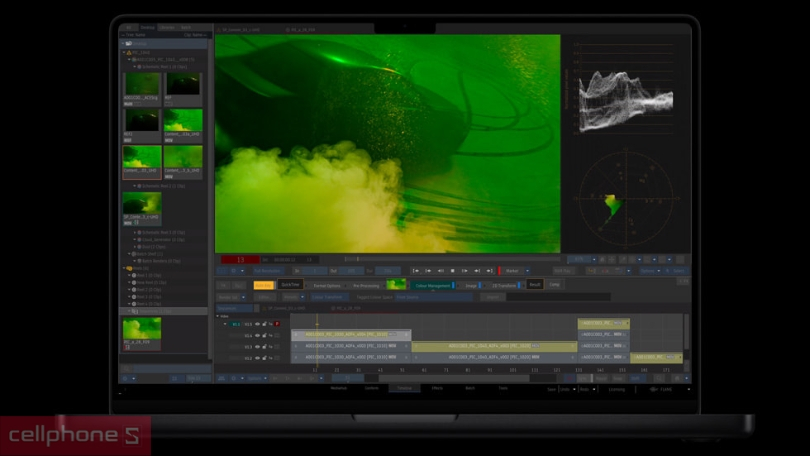Jump to the end of the clip

[x=489, y=270]
